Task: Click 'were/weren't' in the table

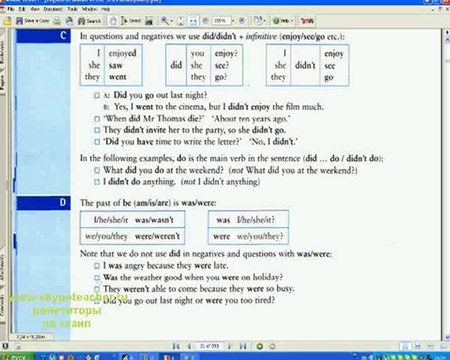Action: point(157,236)
